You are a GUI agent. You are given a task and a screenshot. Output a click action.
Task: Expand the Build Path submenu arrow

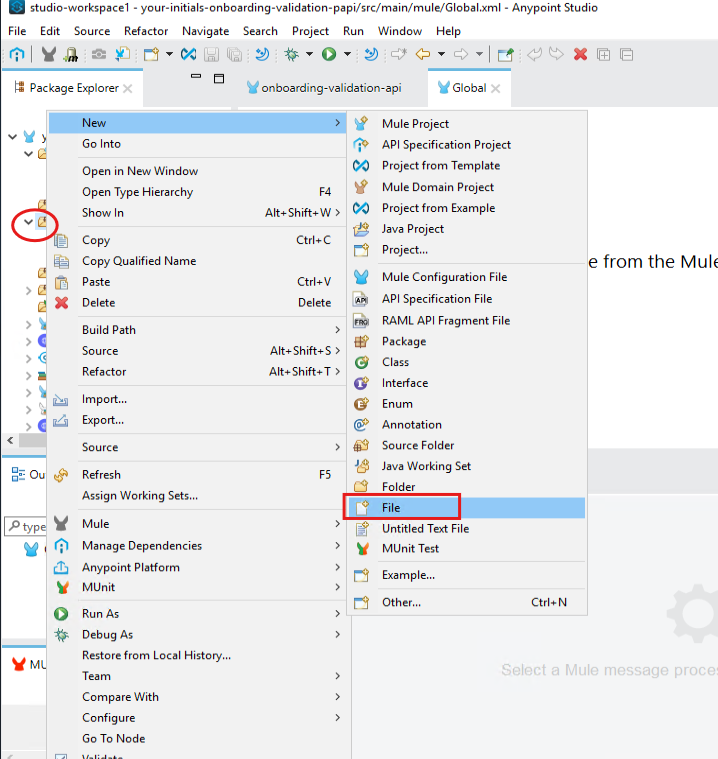337,330
